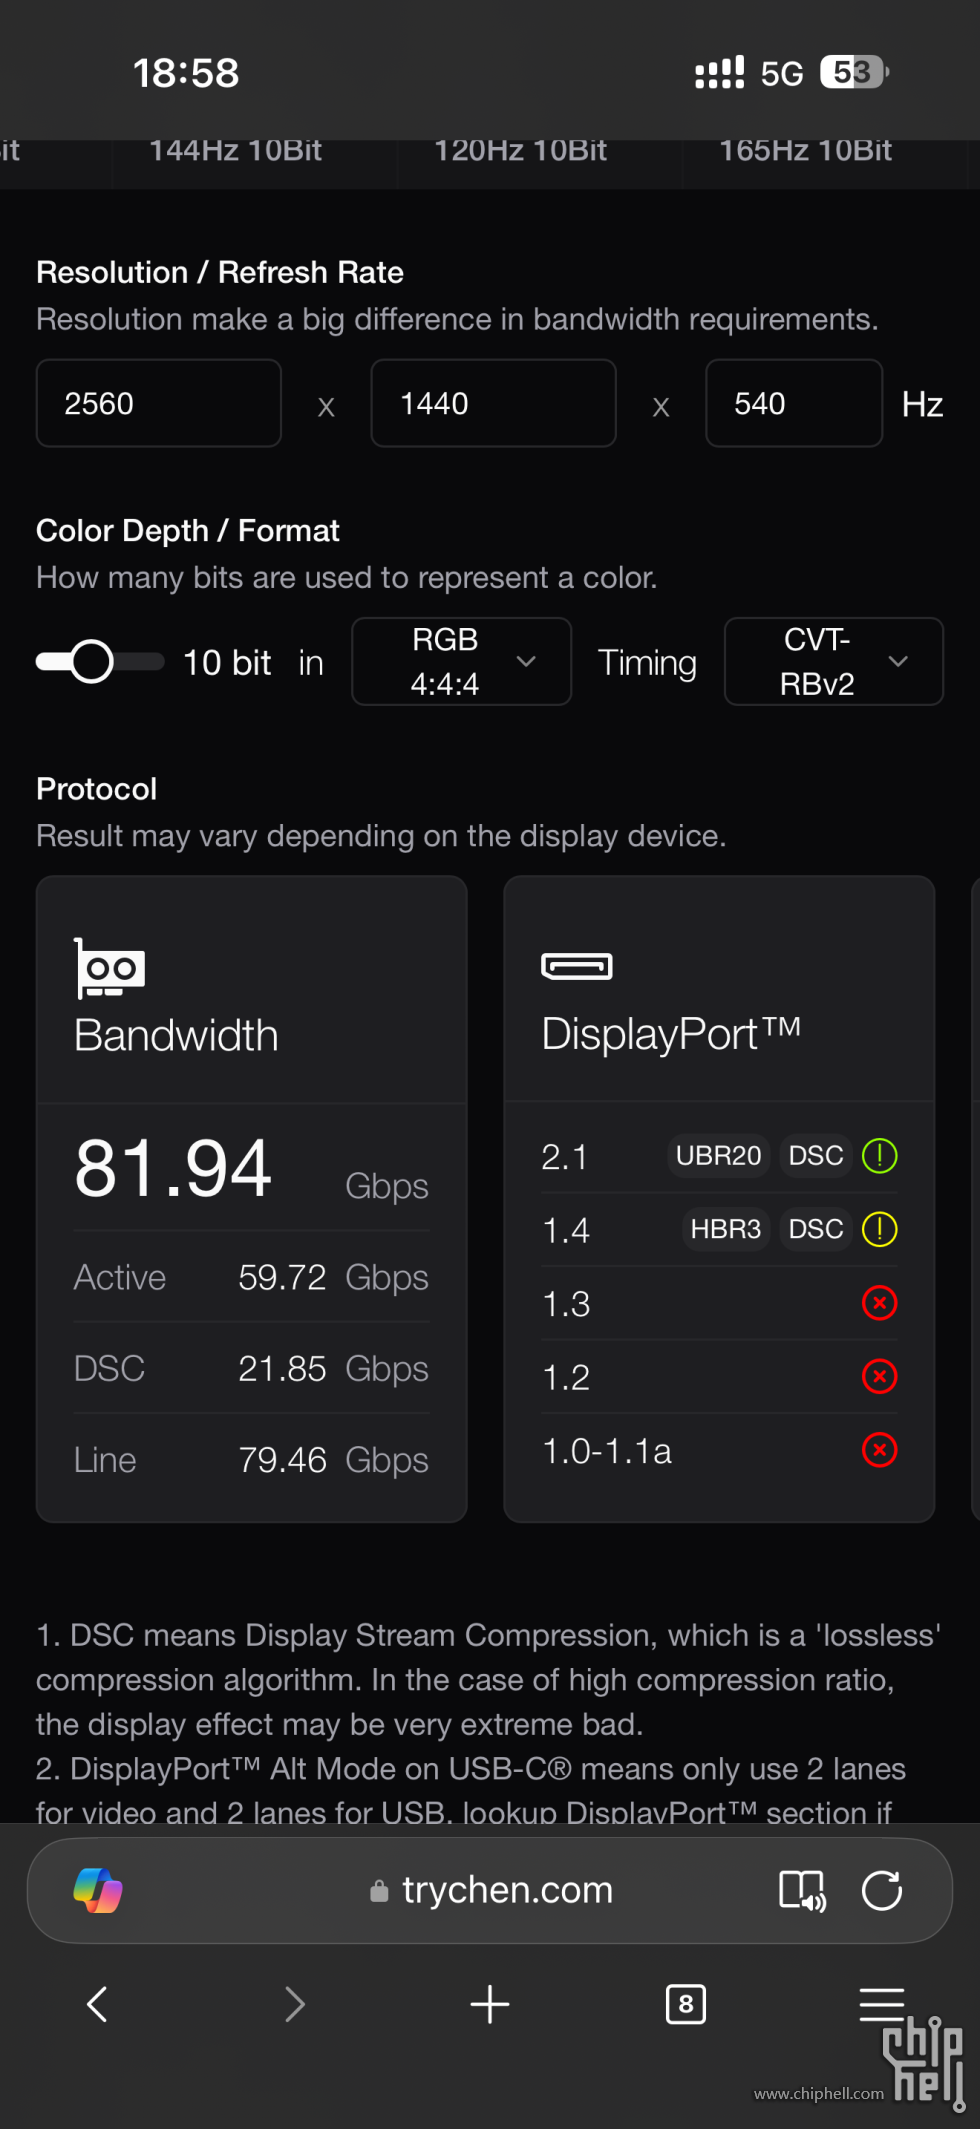The width and height of the screenshot is (980, 2129).
Task: Click the 540 Hz refresh rate field
Action: [x=793, y=404]
